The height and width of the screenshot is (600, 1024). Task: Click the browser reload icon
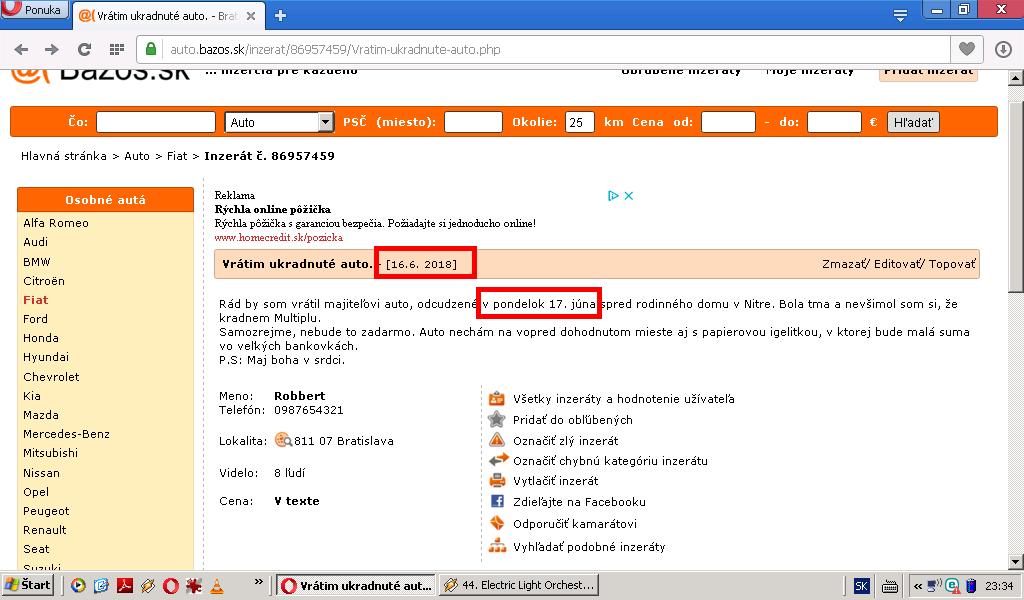[84, 49]
